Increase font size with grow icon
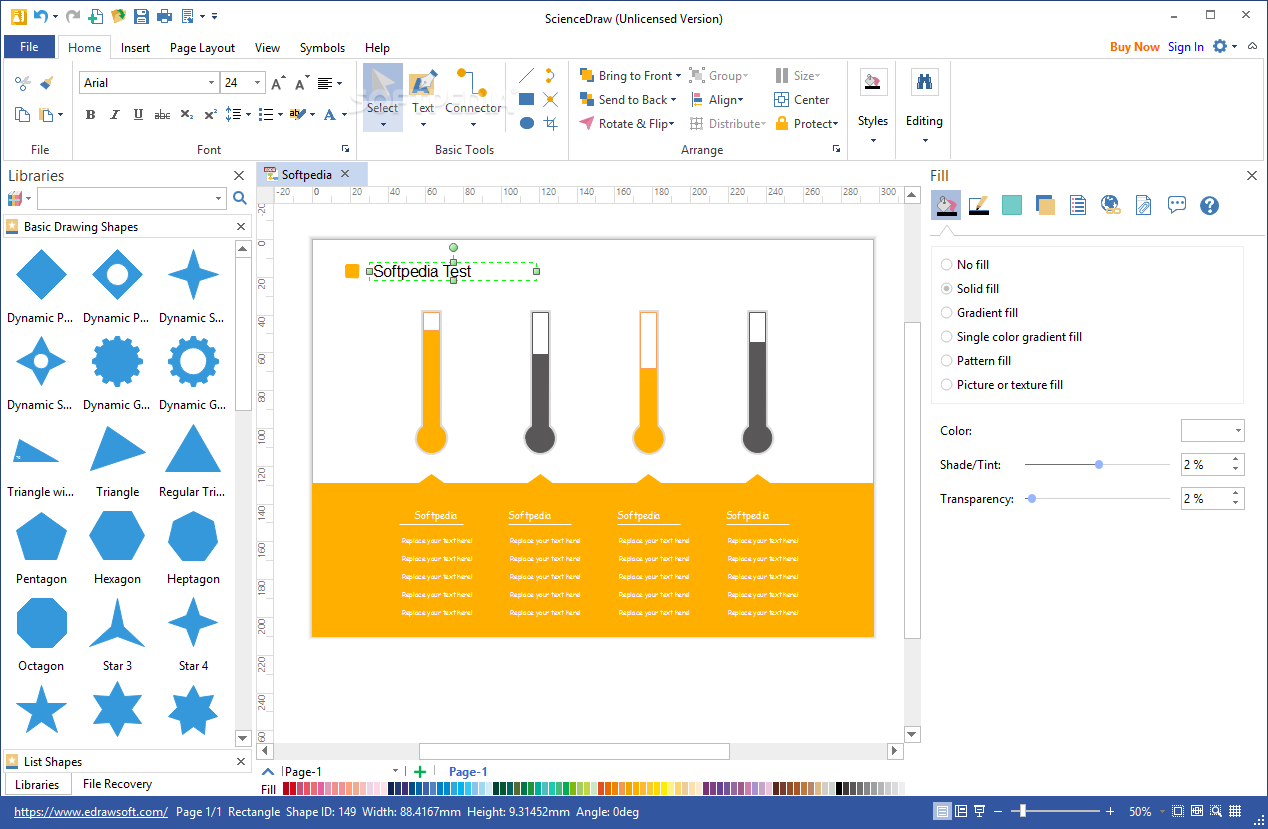The height and width of the screenshot is (829, 1268). click(278, 83)
